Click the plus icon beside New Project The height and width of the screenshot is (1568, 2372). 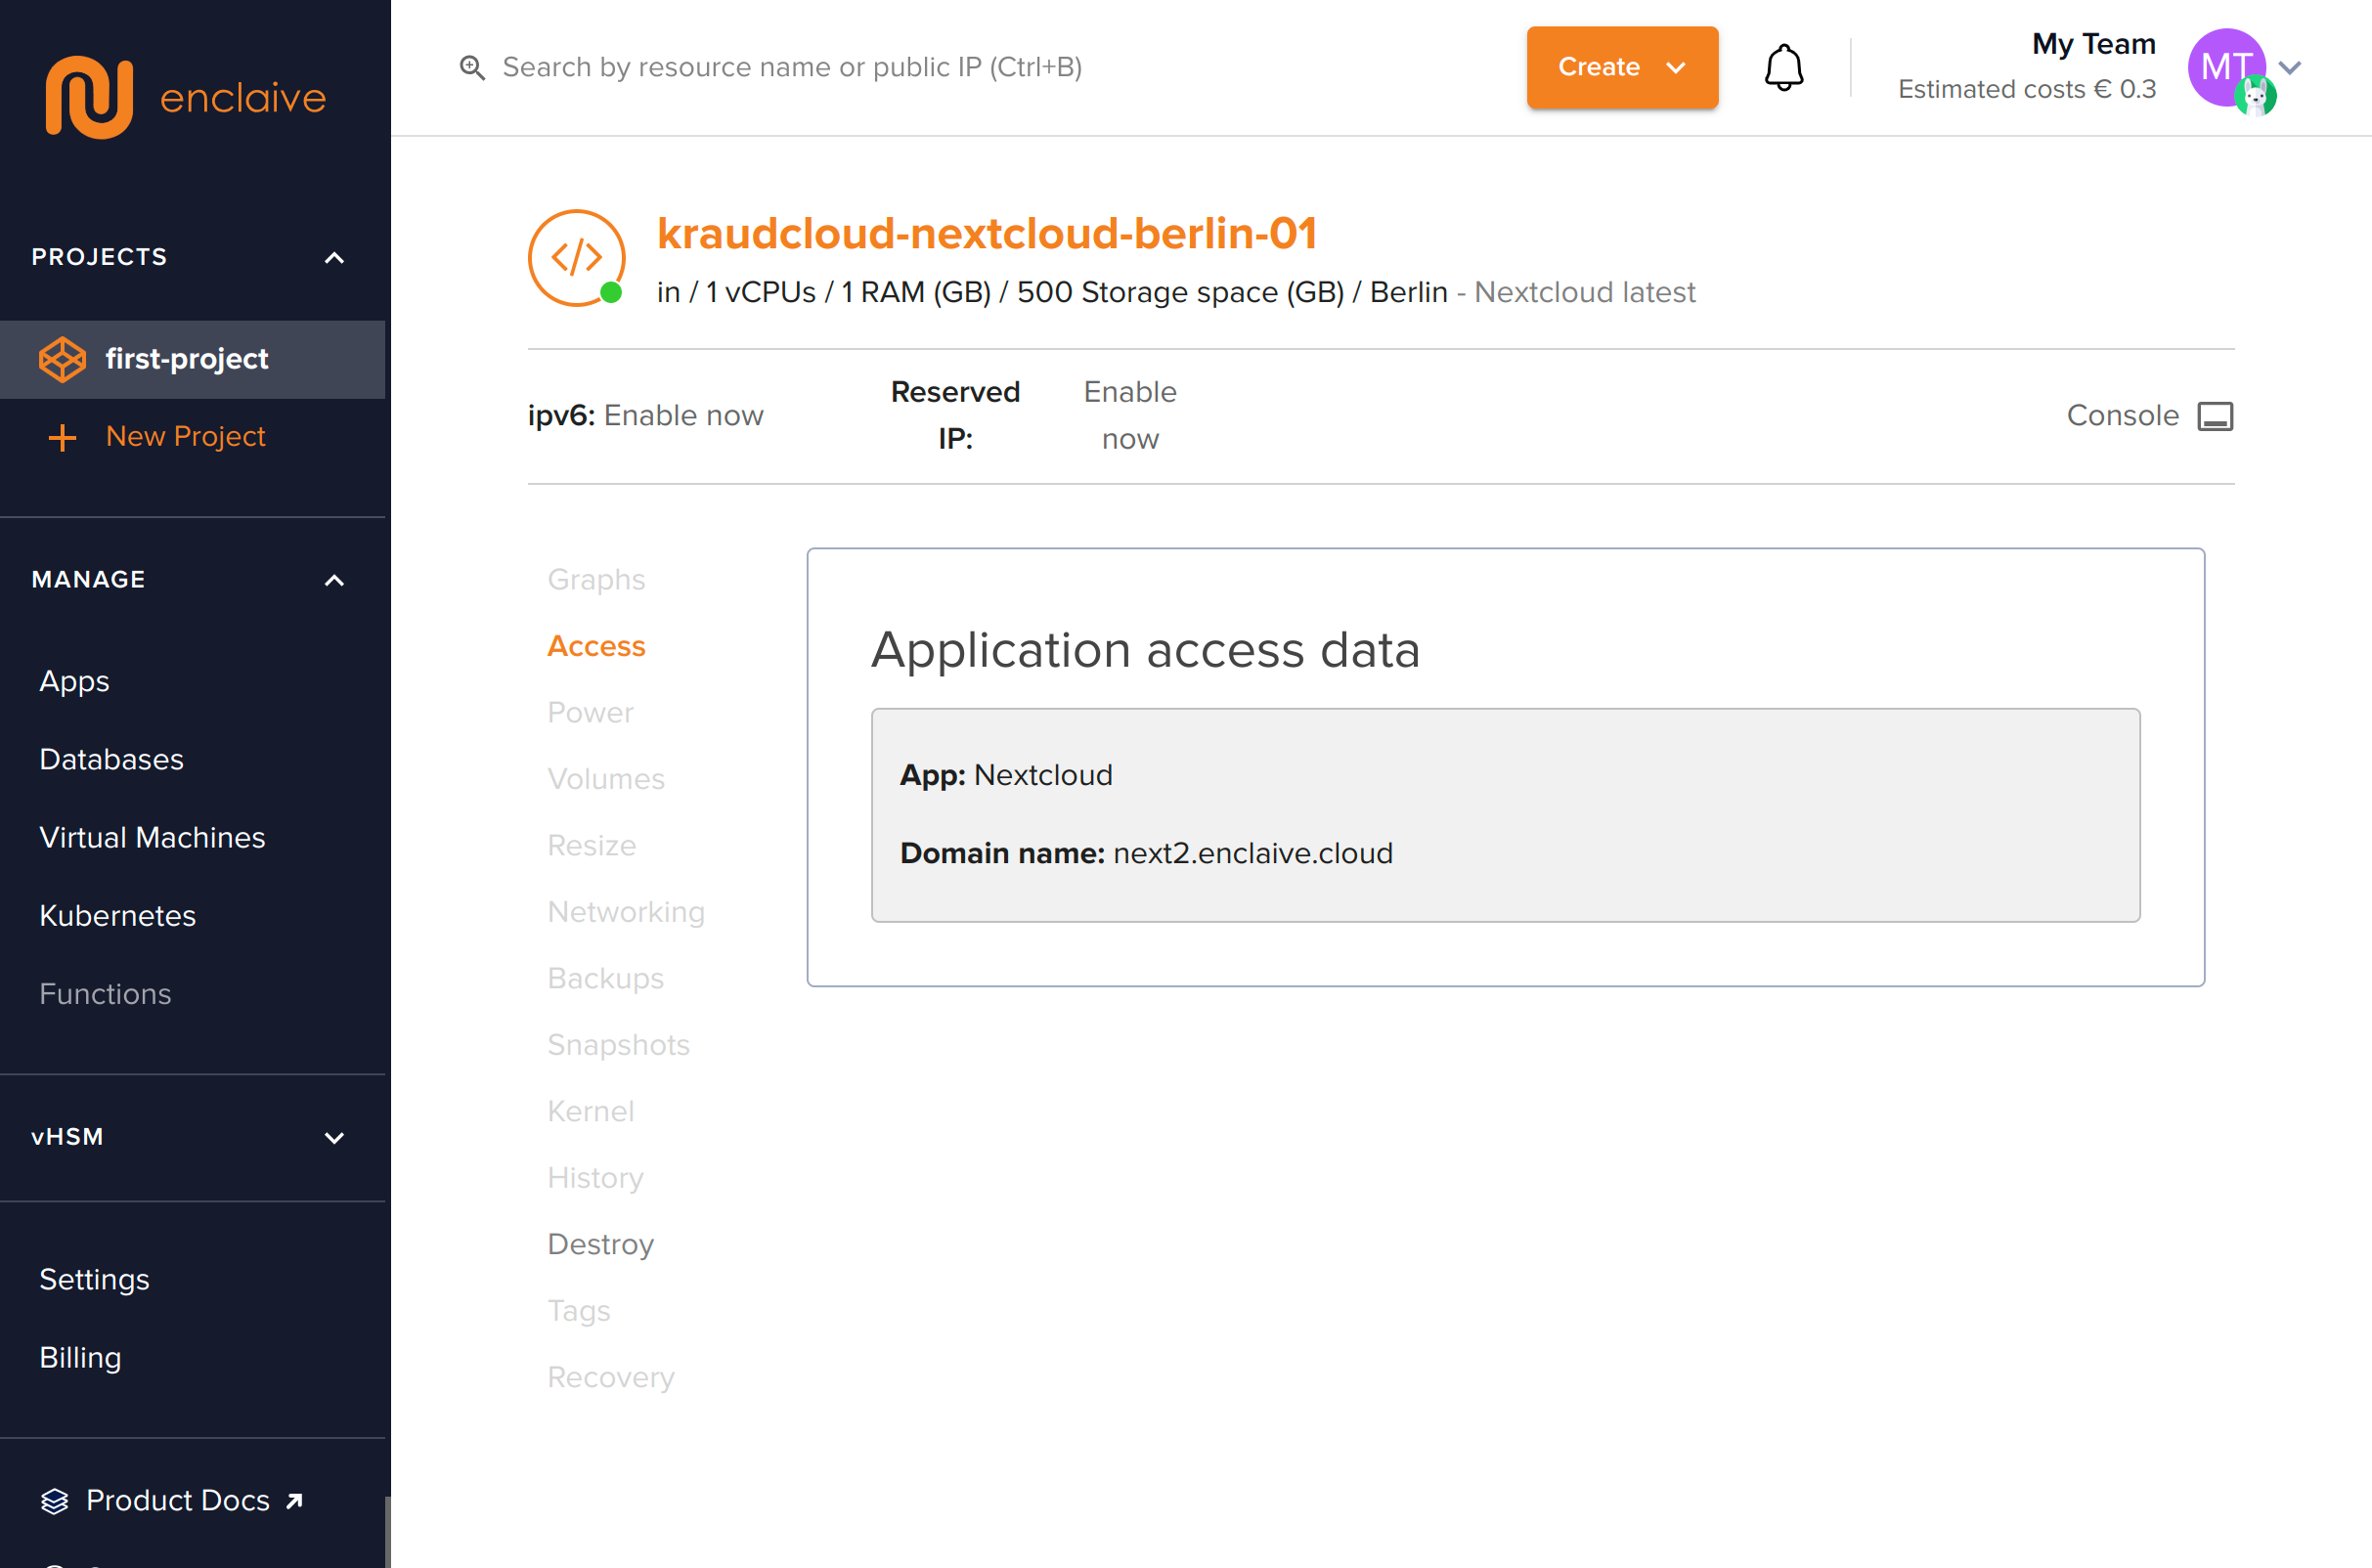[62, 437]
